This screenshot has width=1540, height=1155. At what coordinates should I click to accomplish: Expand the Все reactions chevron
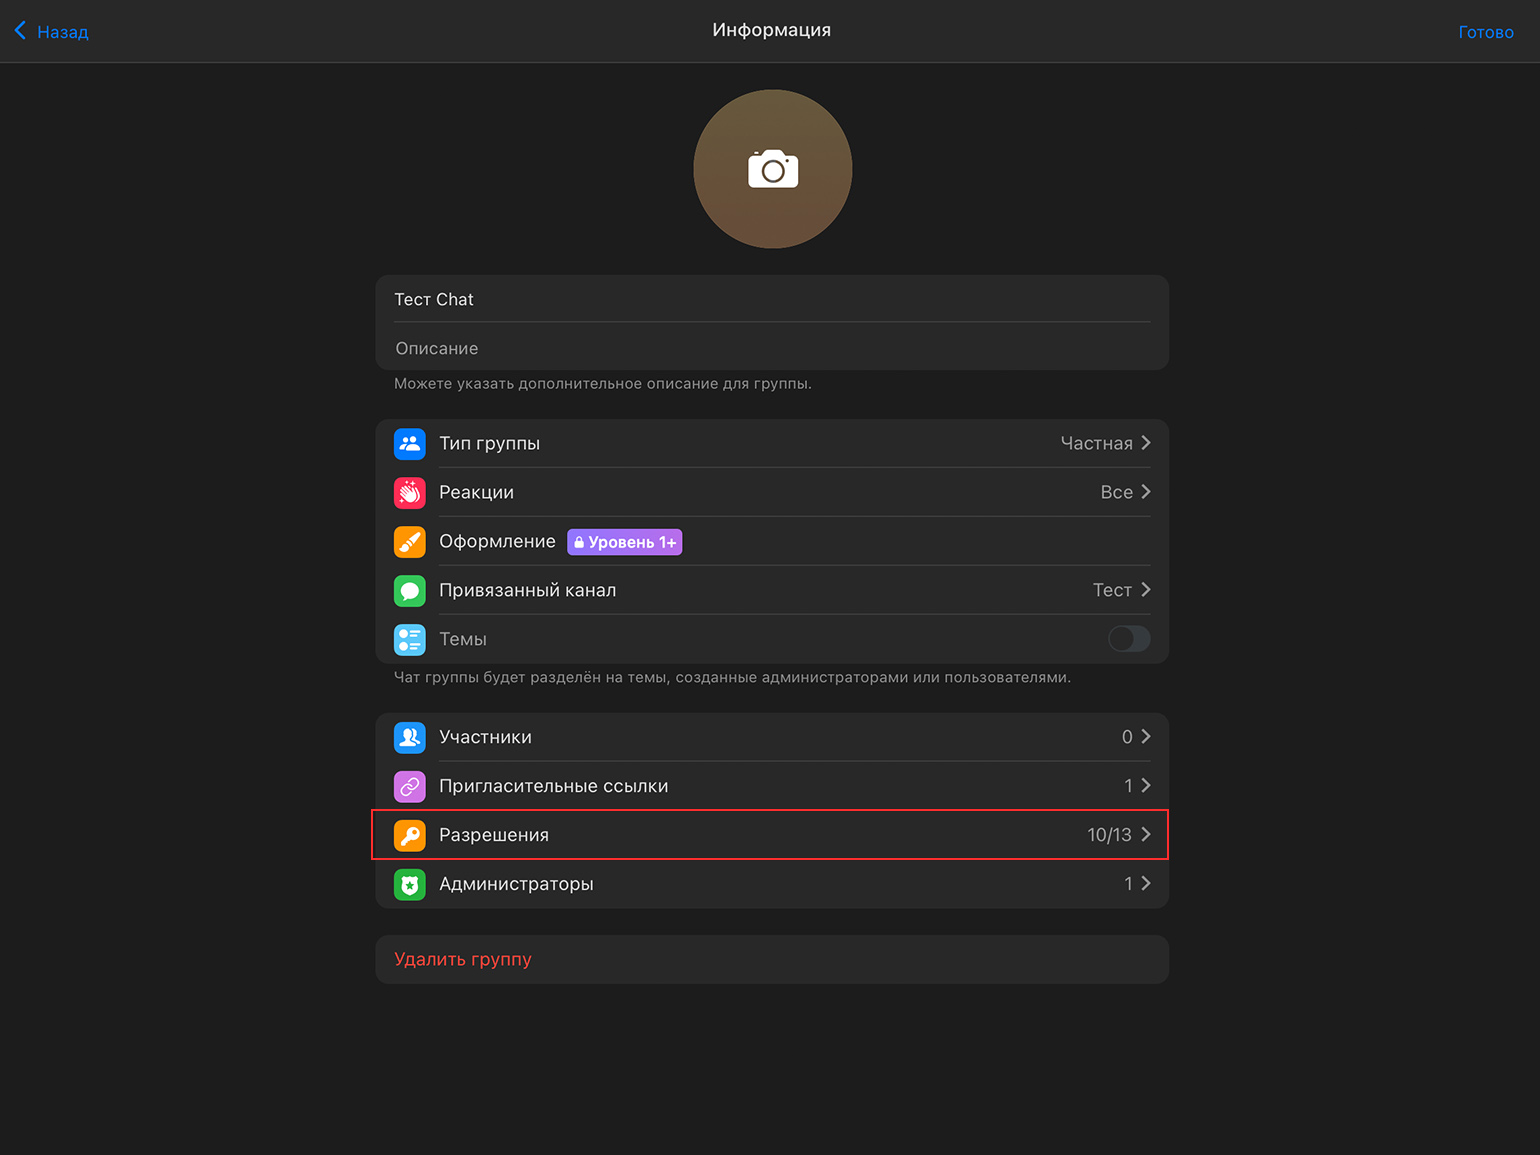(1146, 492)
